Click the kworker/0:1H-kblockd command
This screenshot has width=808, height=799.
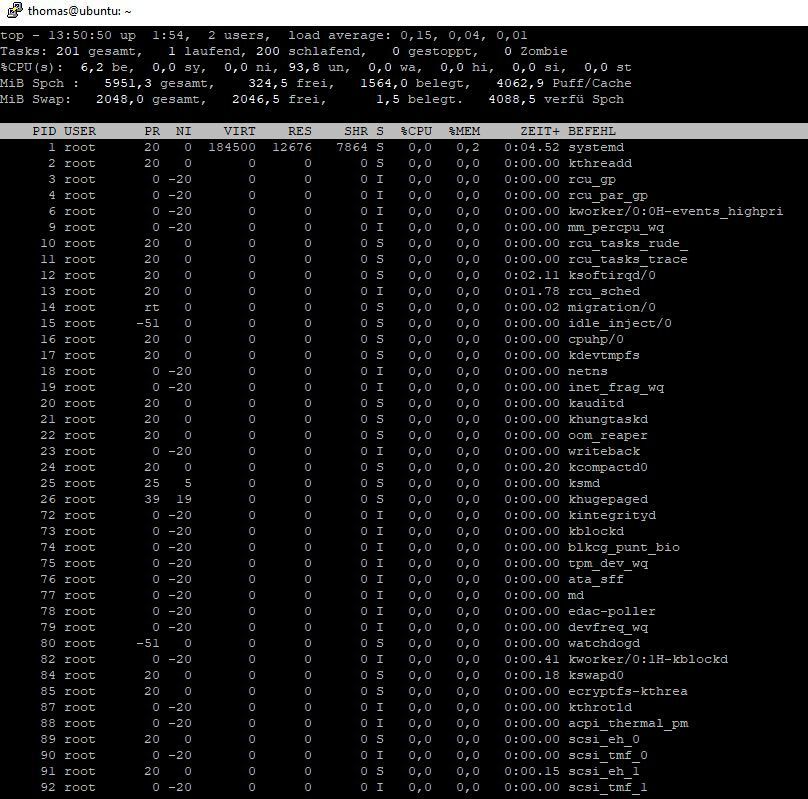tap(648, 659)
